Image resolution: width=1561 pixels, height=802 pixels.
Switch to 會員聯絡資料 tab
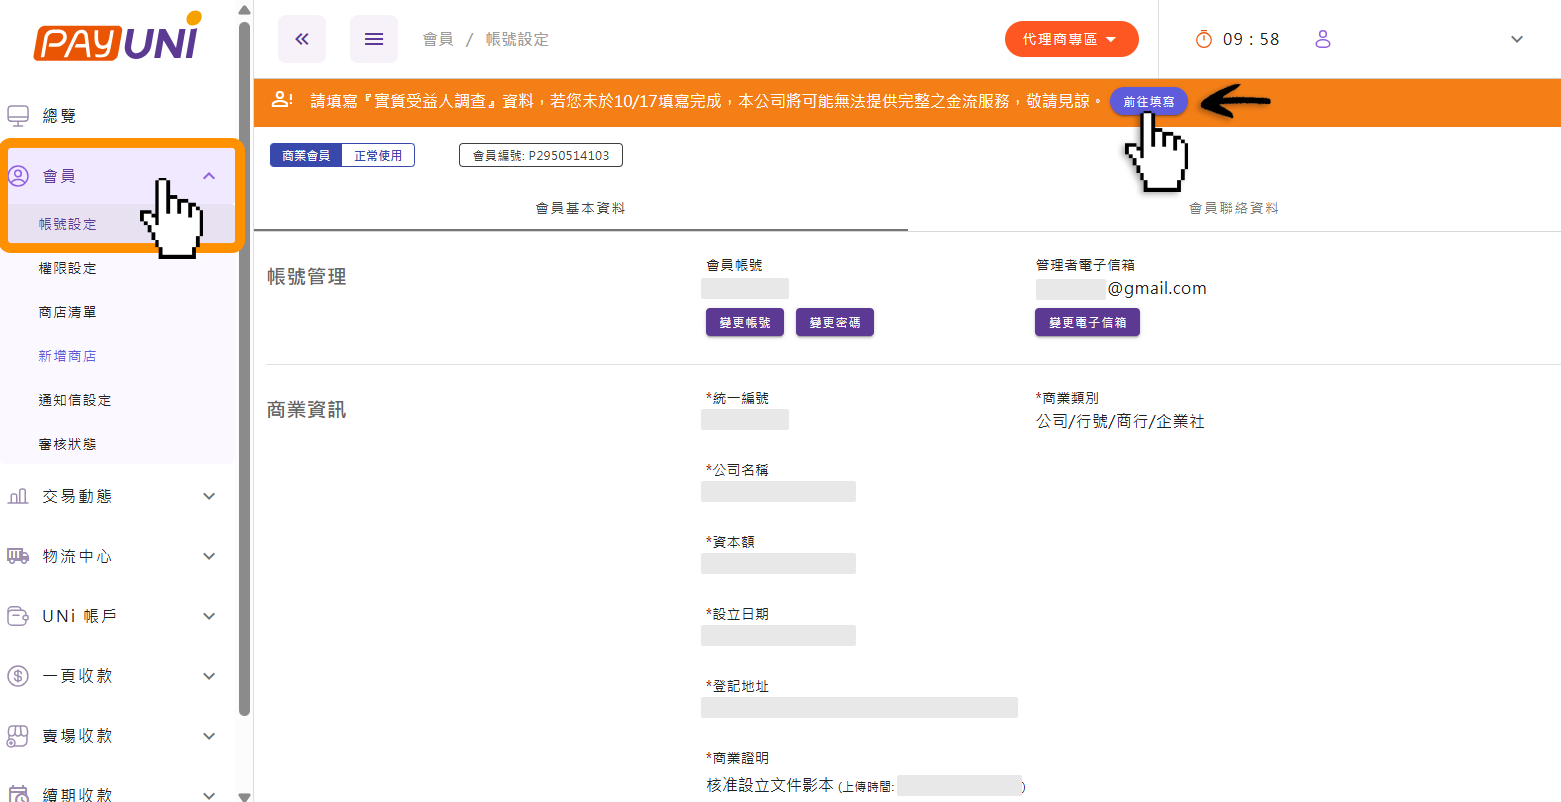[1233, 208]
